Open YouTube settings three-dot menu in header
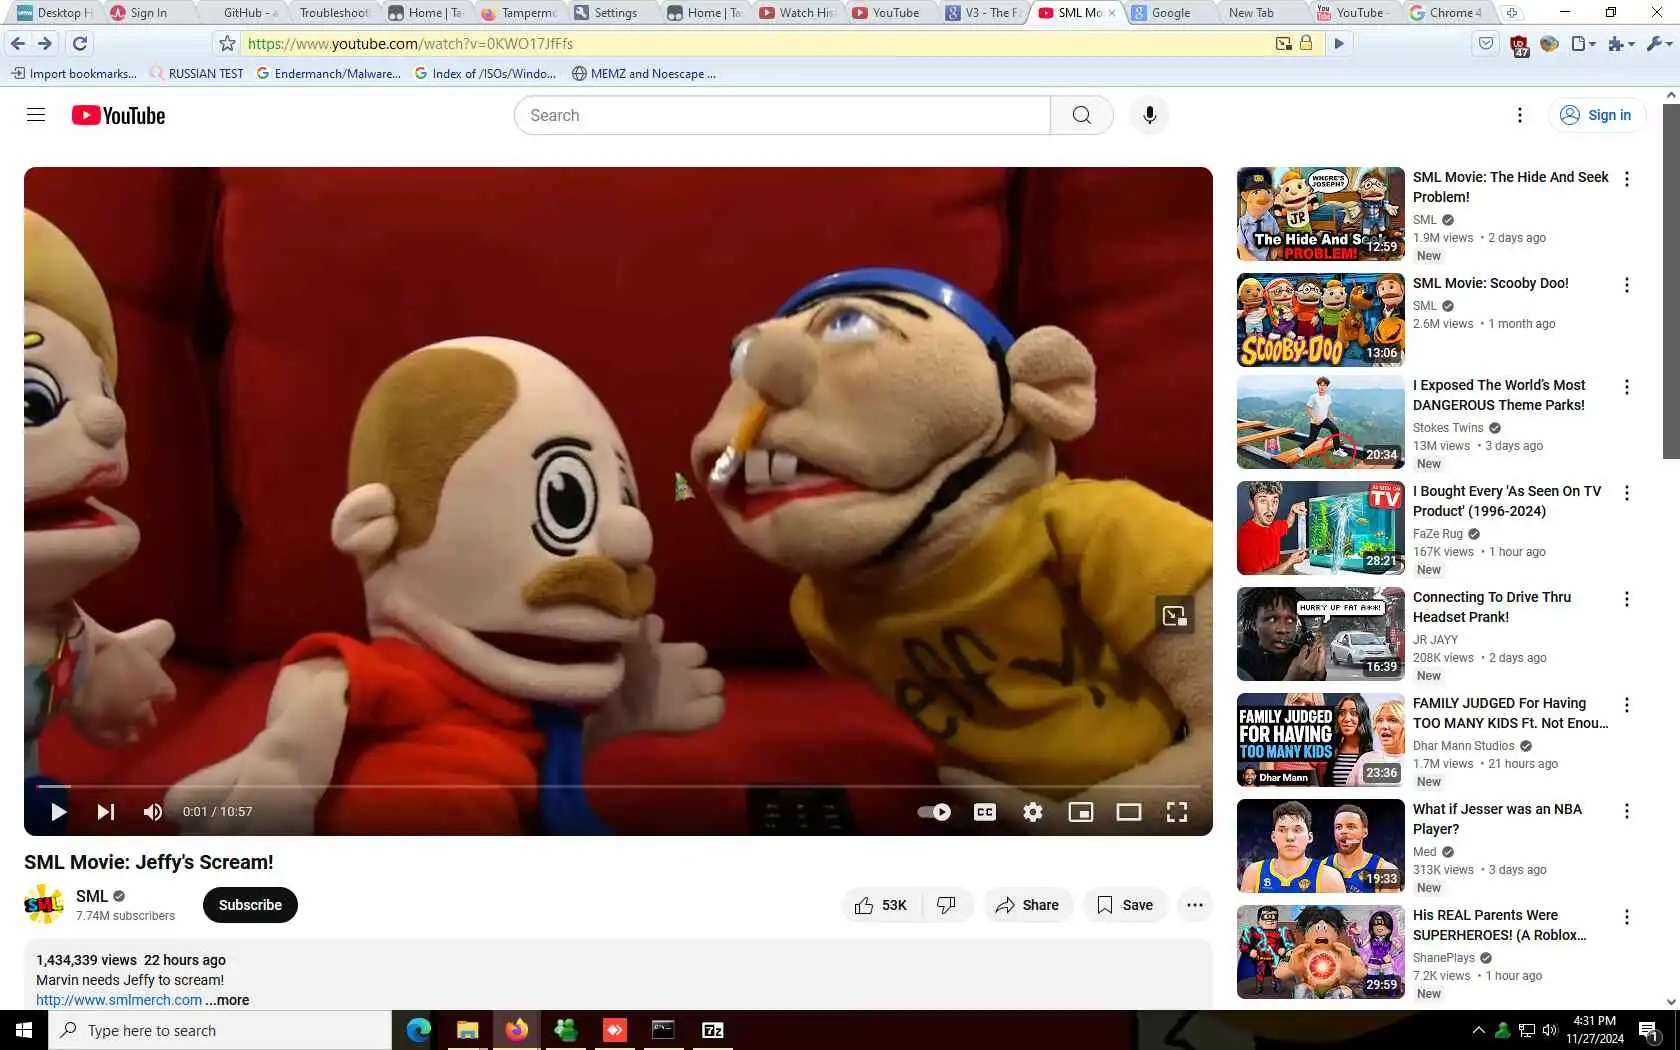The width and height of the screenshot is (1680, 1050). click(1519, 115)
